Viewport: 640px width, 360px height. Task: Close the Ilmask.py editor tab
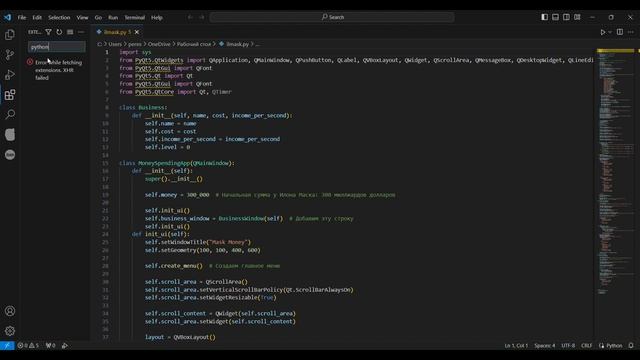click(x=137, y=32)
